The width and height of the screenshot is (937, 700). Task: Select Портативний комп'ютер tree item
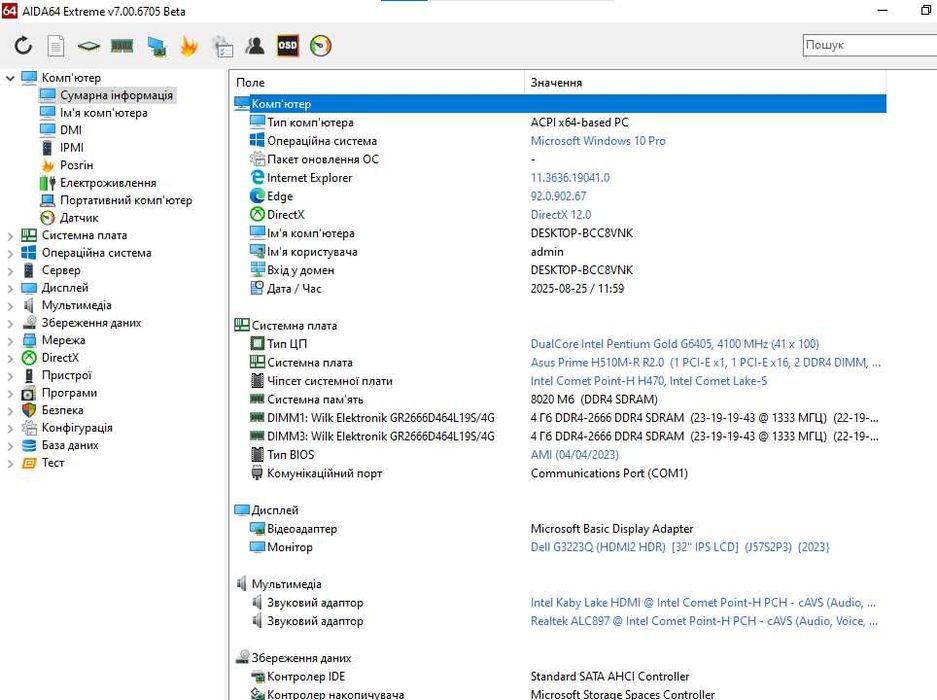[125, 200]
